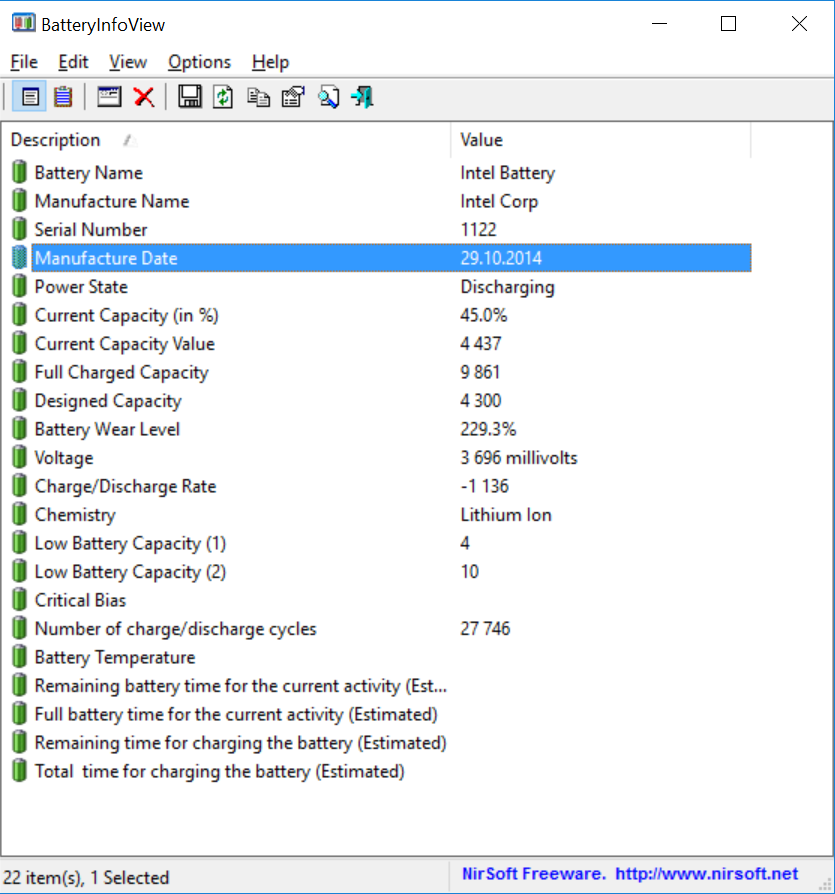The image size is (835, 894).
Task: Click battery icon beside Designed Capacity
Action: point(19,400)
